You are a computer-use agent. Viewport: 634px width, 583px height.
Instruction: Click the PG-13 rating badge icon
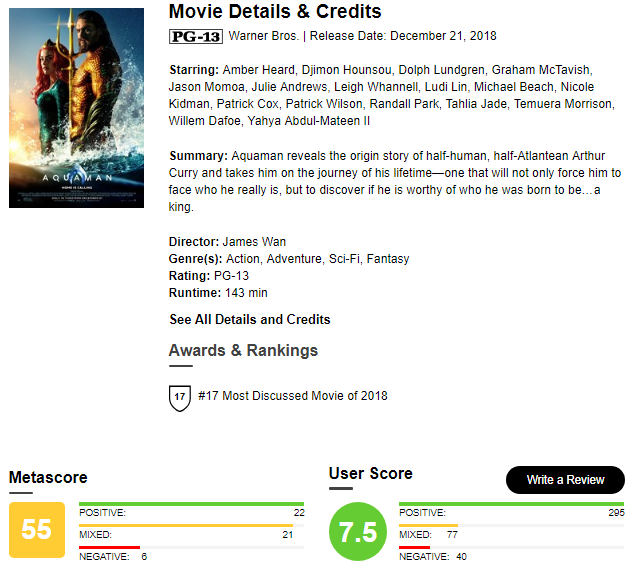point(196,36)
